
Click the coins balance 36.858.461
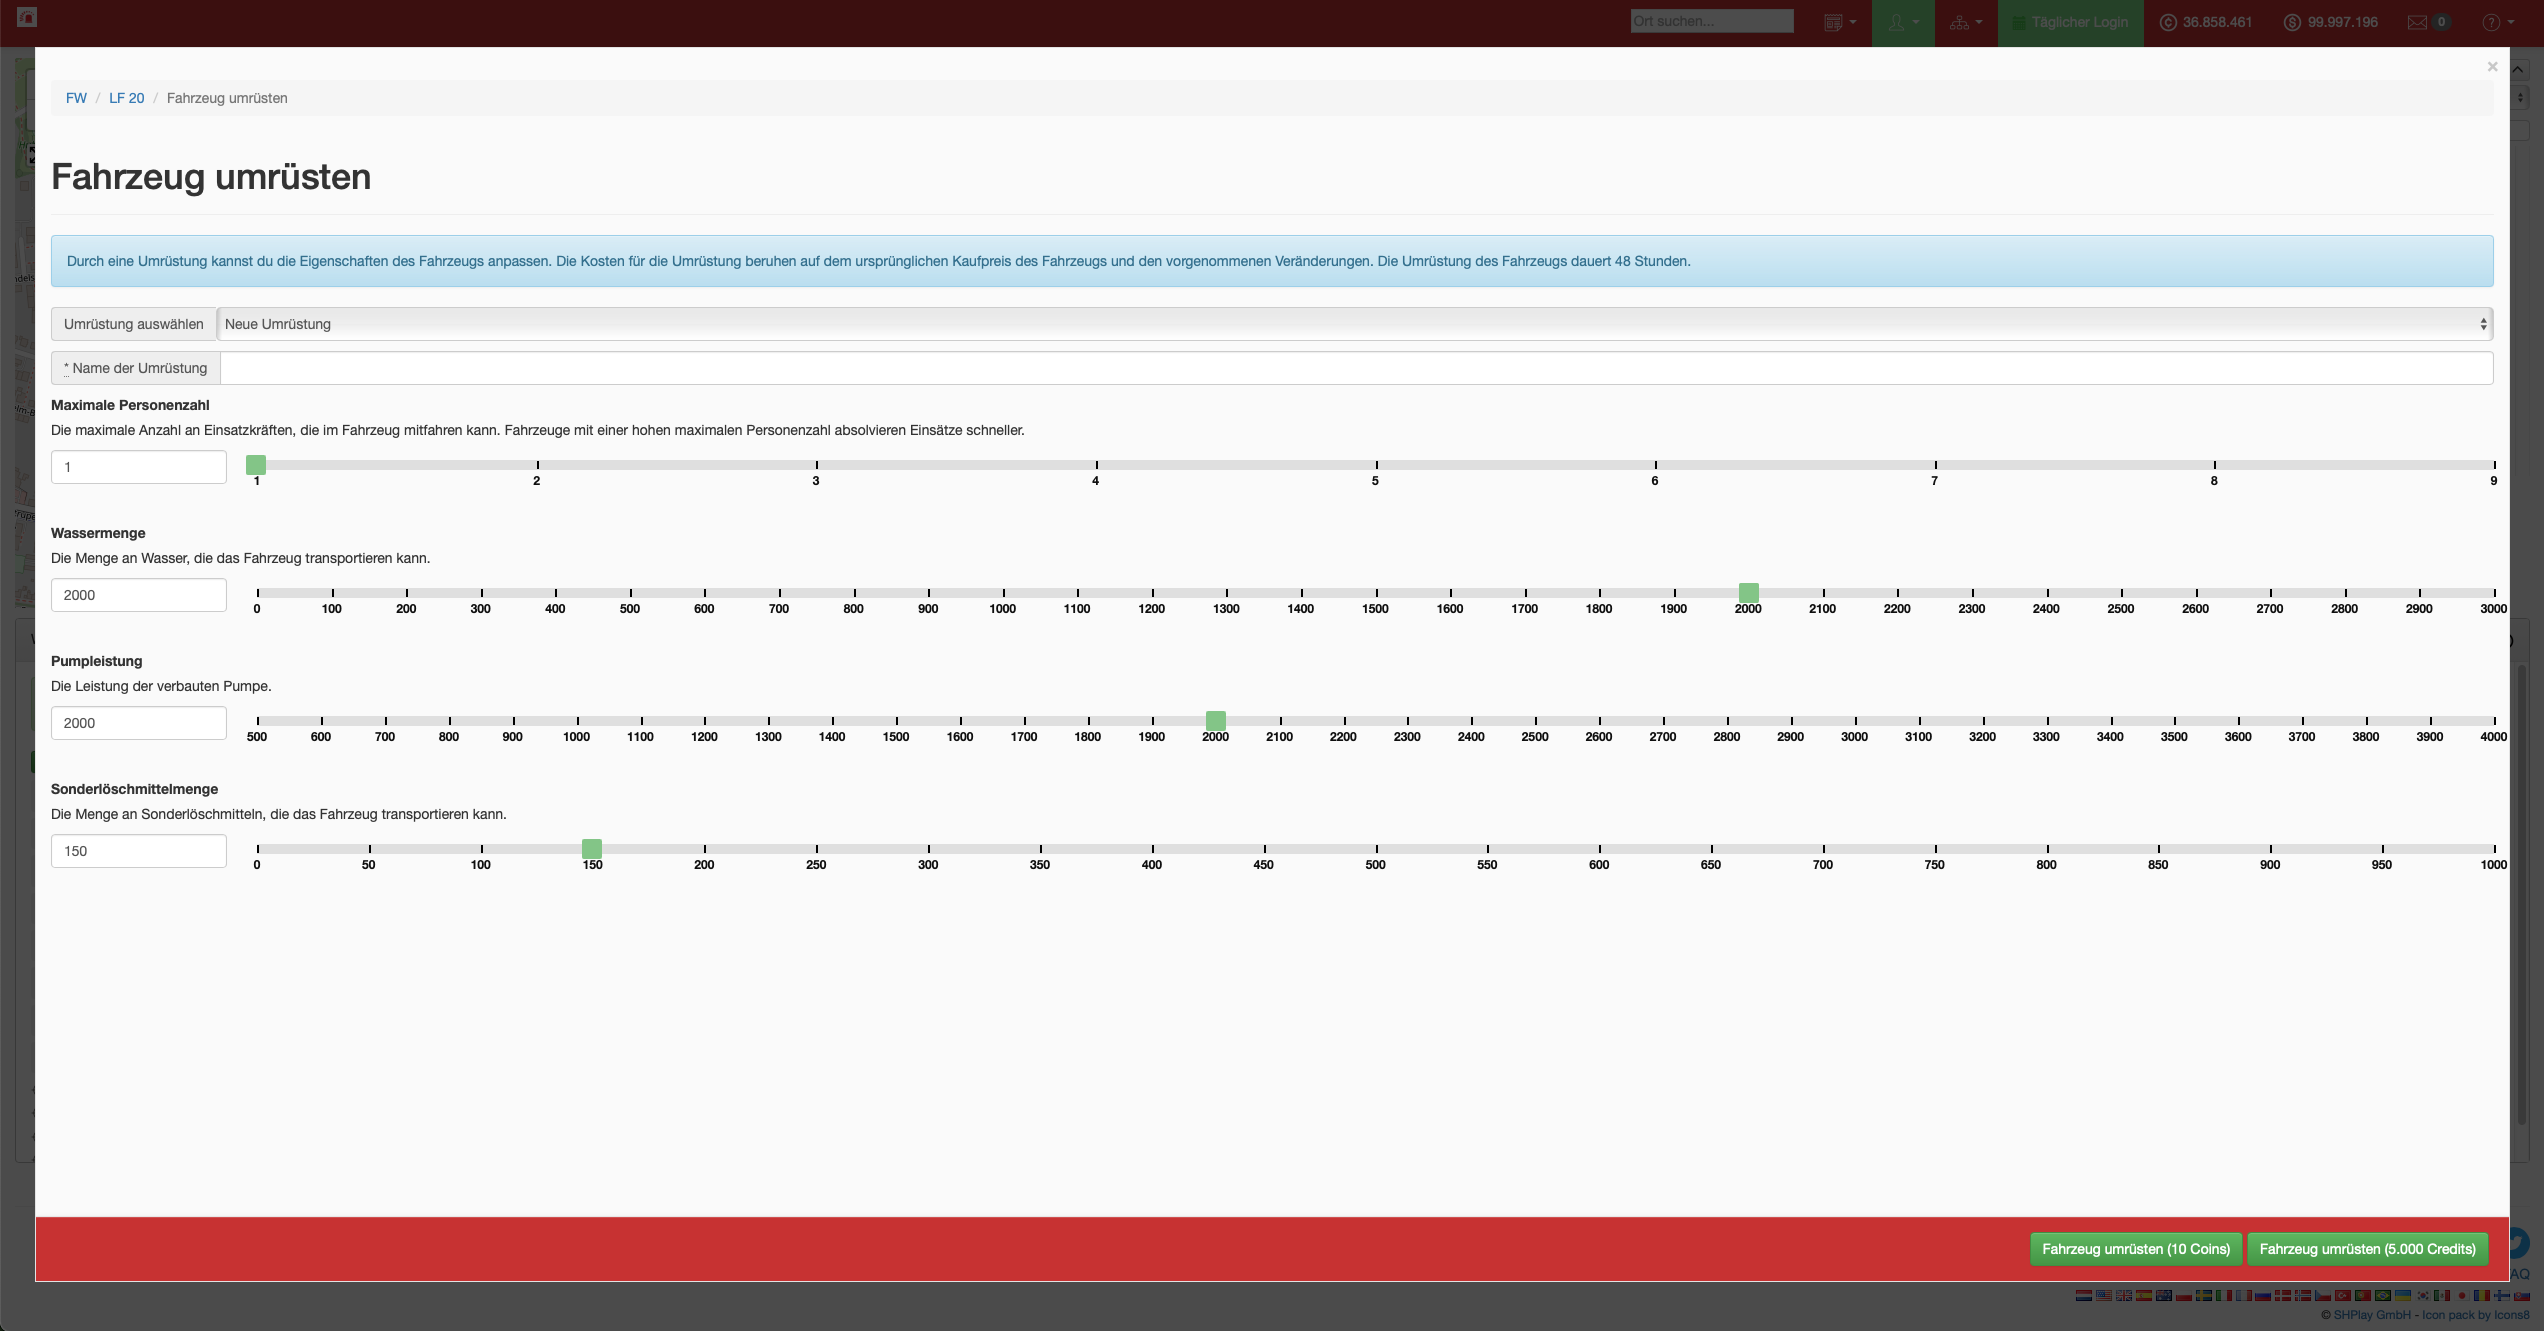[2206, 22]
